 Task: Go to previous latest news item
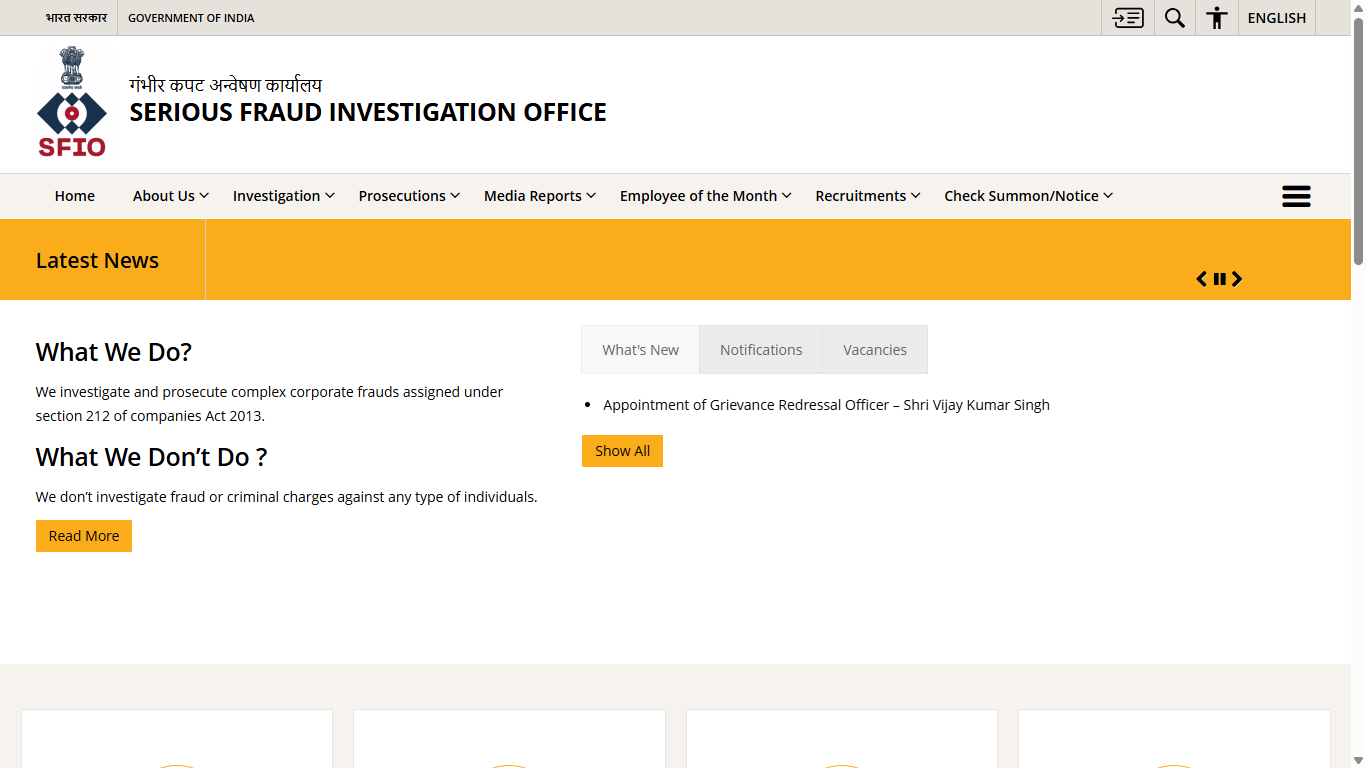tap(1202, 279)
